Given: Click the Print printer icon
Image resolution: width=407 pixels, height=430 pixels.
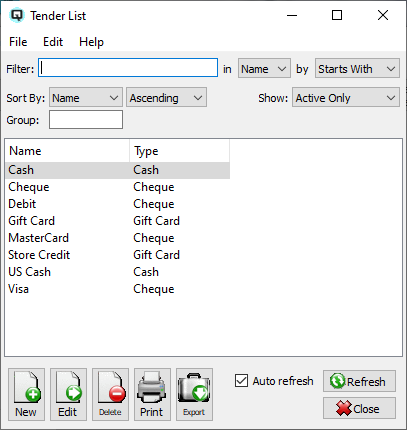Looking at the screenshot, I should point(152,394).
